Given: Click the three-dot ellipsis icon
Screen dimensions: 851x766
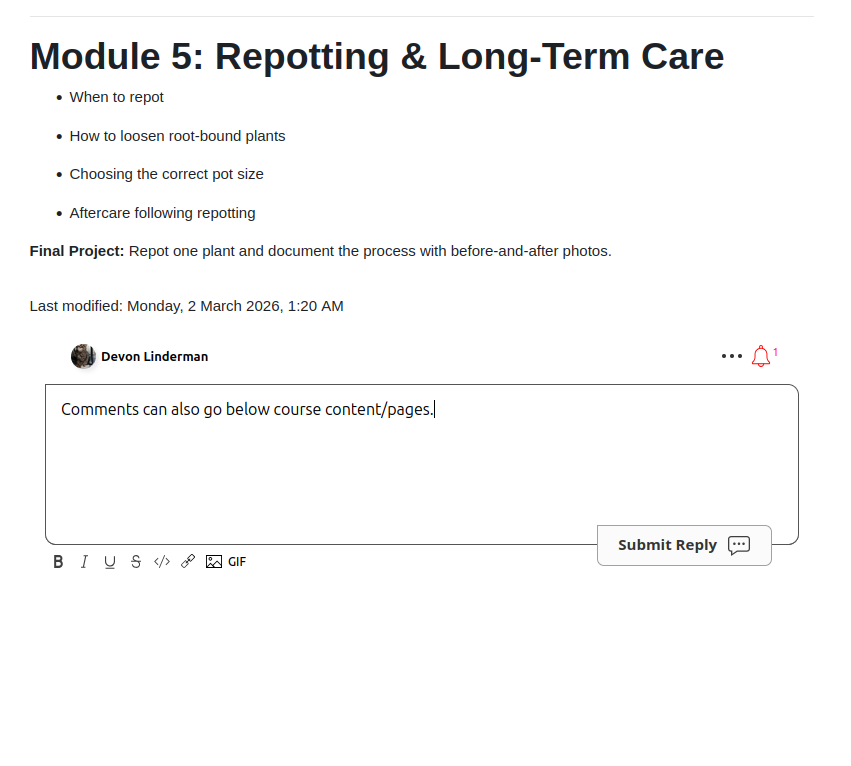Looking at the screenshot, I should pos(731,356).
